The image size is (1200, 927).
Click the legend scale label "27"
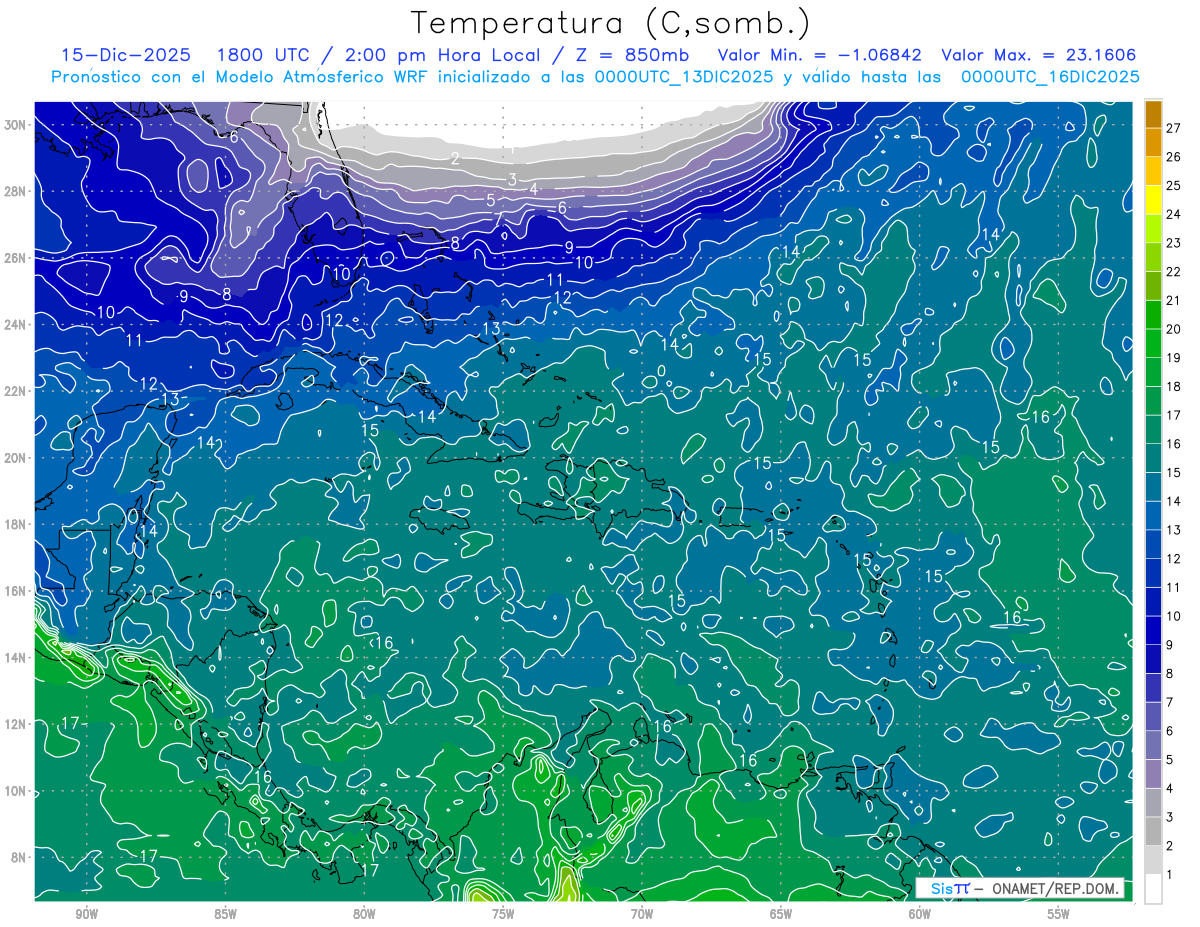[1174, 128]
